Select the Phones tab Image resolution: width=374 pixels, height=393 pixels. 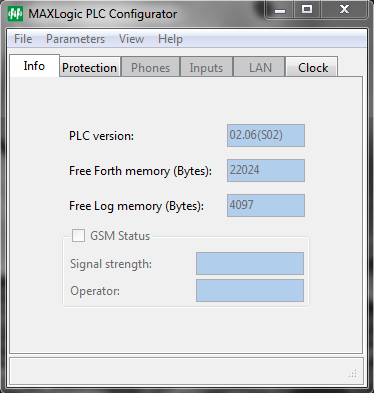tap(150, 68)
